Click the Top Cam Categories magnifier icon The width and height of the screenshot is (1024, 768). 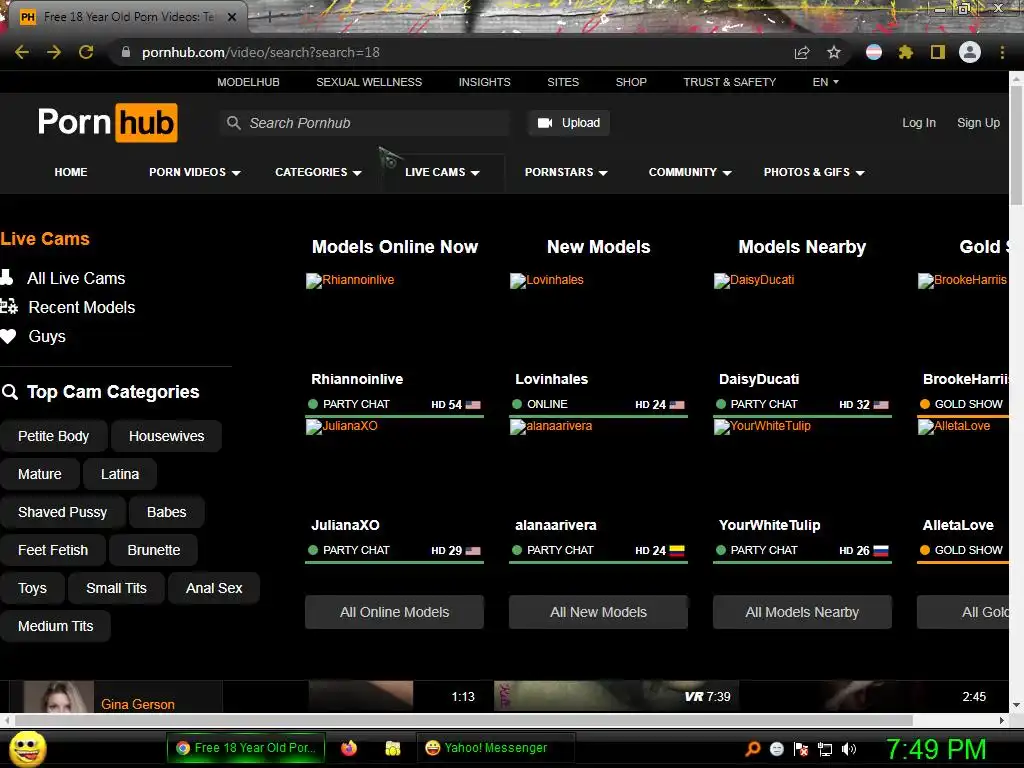10,392
